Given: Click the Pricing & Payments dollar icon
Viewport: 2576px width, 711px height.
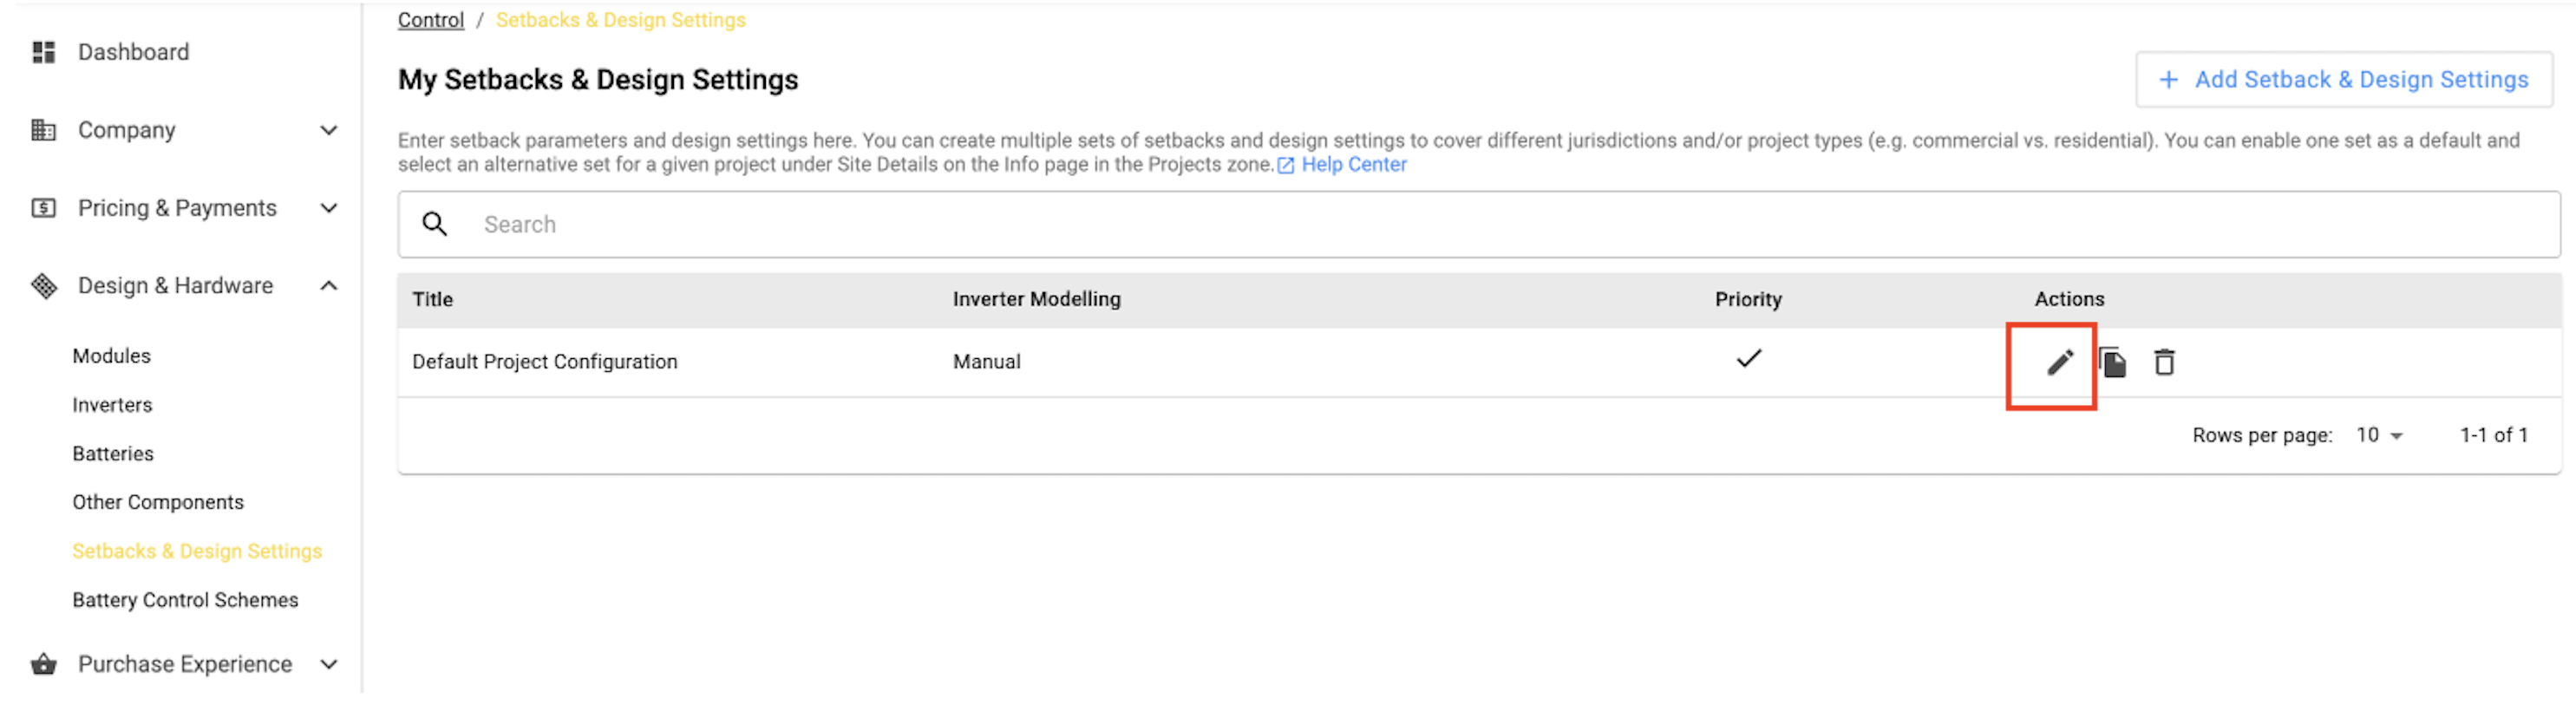Looking at the screenshot, I should (43, 208).
